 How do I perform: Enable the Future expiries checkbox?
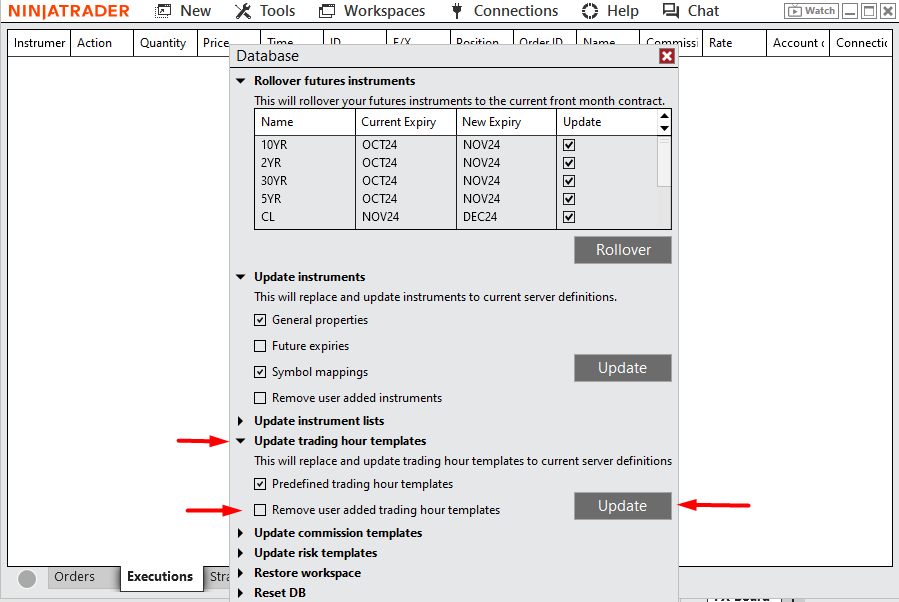click(261, 346)
